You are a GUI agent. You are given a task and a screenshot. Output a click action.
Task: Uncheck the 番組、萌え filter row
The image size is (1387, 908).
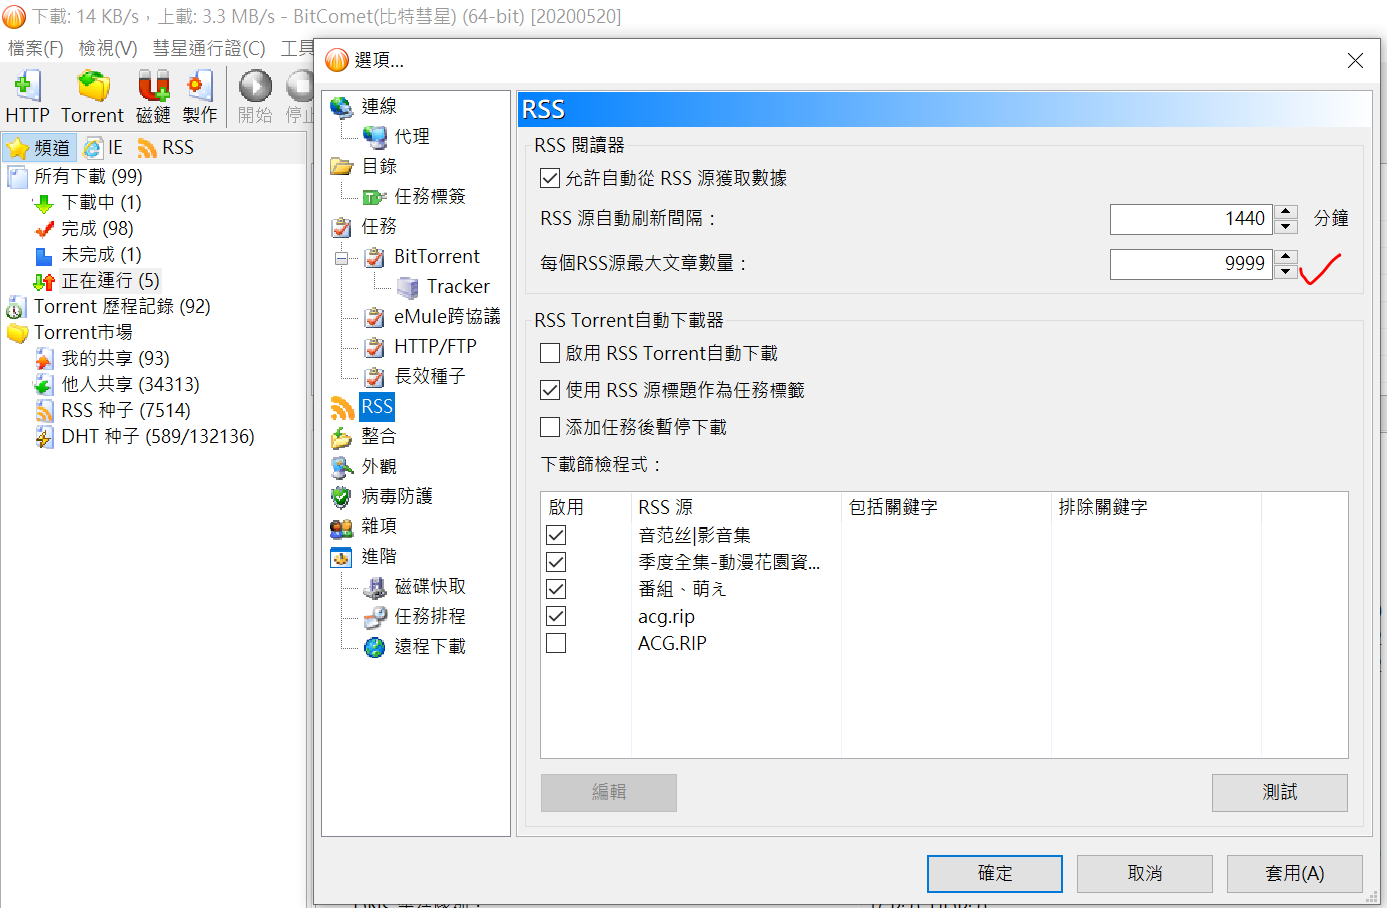pos(556,589)
